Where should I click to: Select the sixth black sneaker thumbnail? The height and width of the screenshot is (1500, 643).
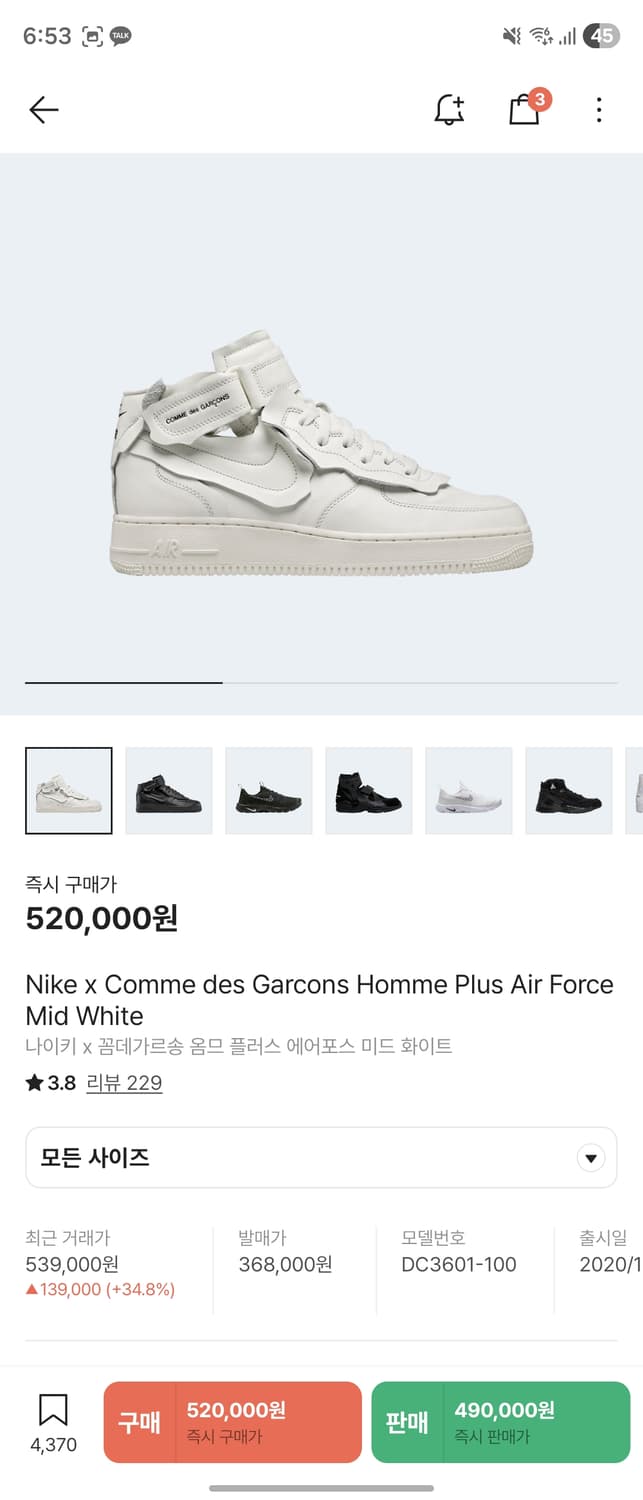569,790
